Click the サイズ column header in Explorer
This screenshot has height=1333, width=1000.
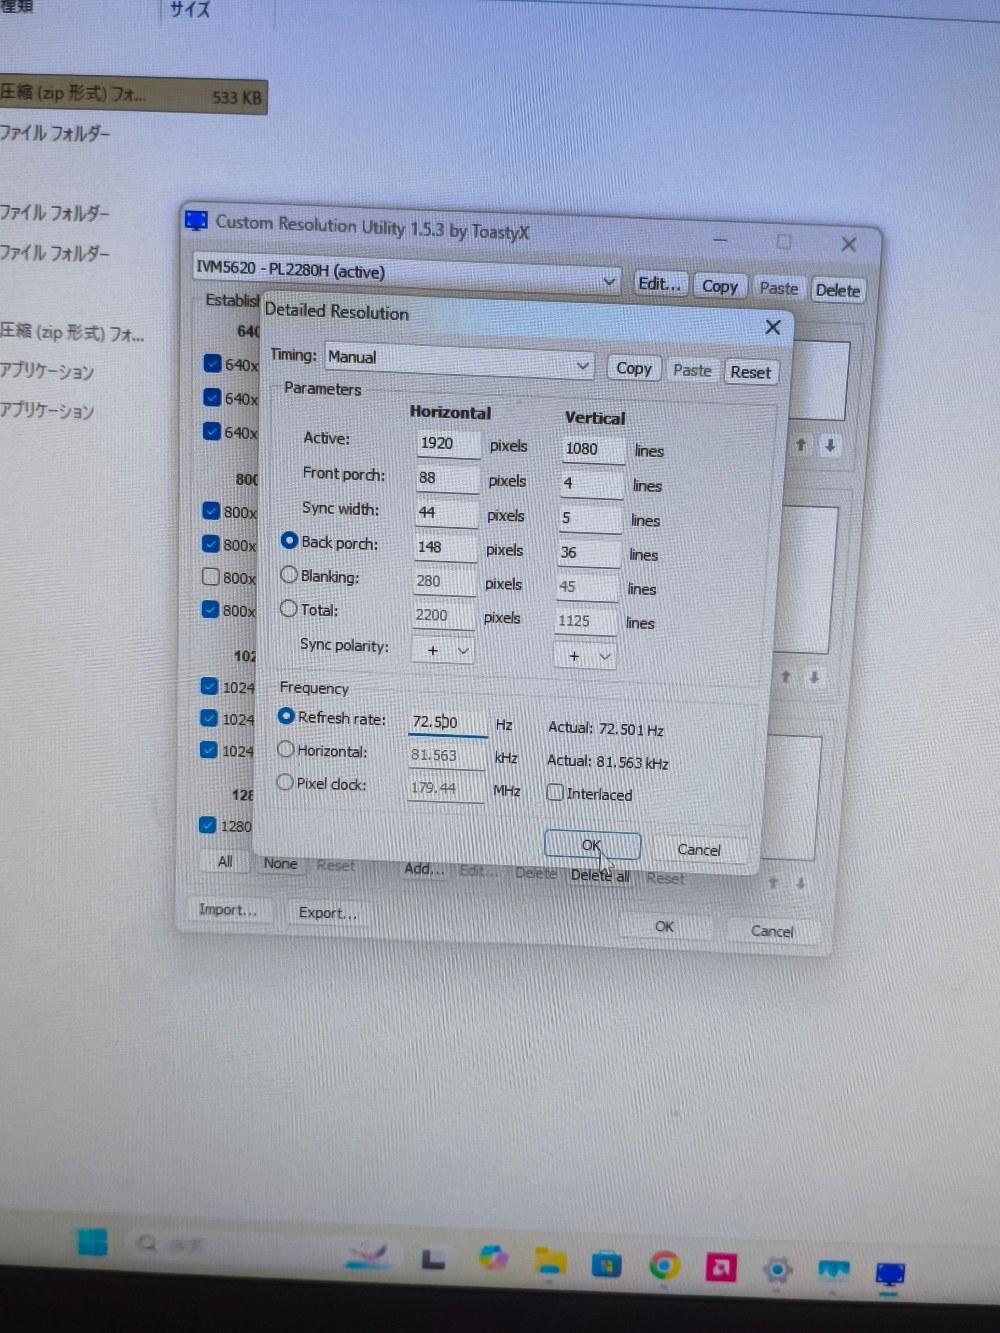[x=190, y=10]
